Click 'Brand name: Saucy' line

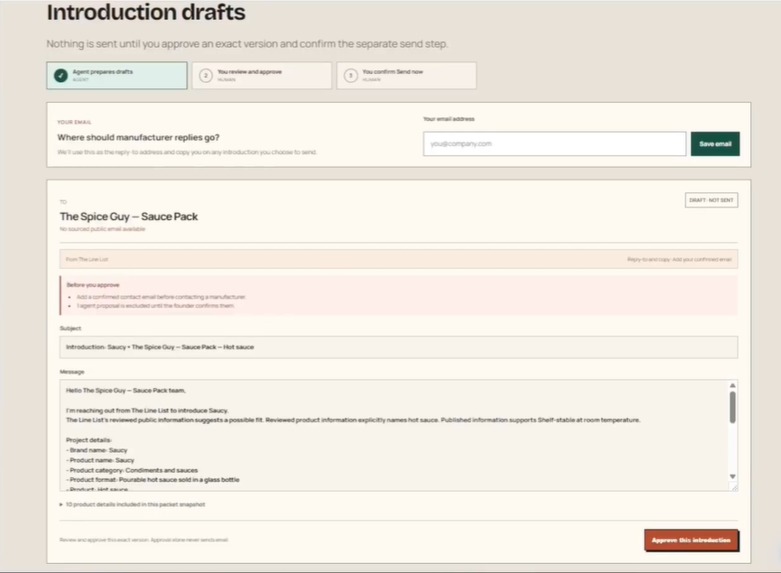click(x=97, y=450)
